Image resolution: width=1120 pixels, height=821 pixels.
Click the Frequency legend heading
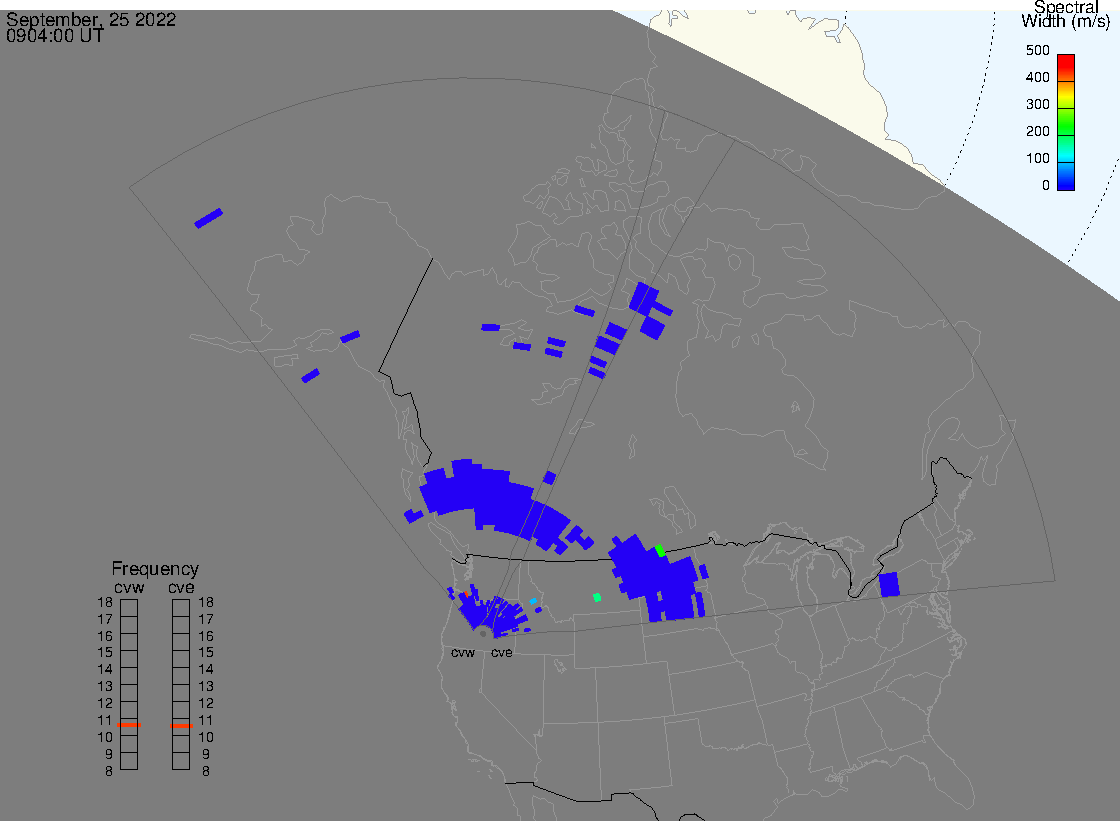(x=155, y=569)
